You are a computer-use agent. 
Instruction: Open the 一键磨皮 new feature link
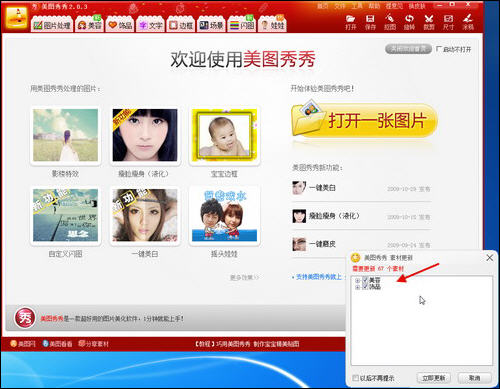[322, 244]
